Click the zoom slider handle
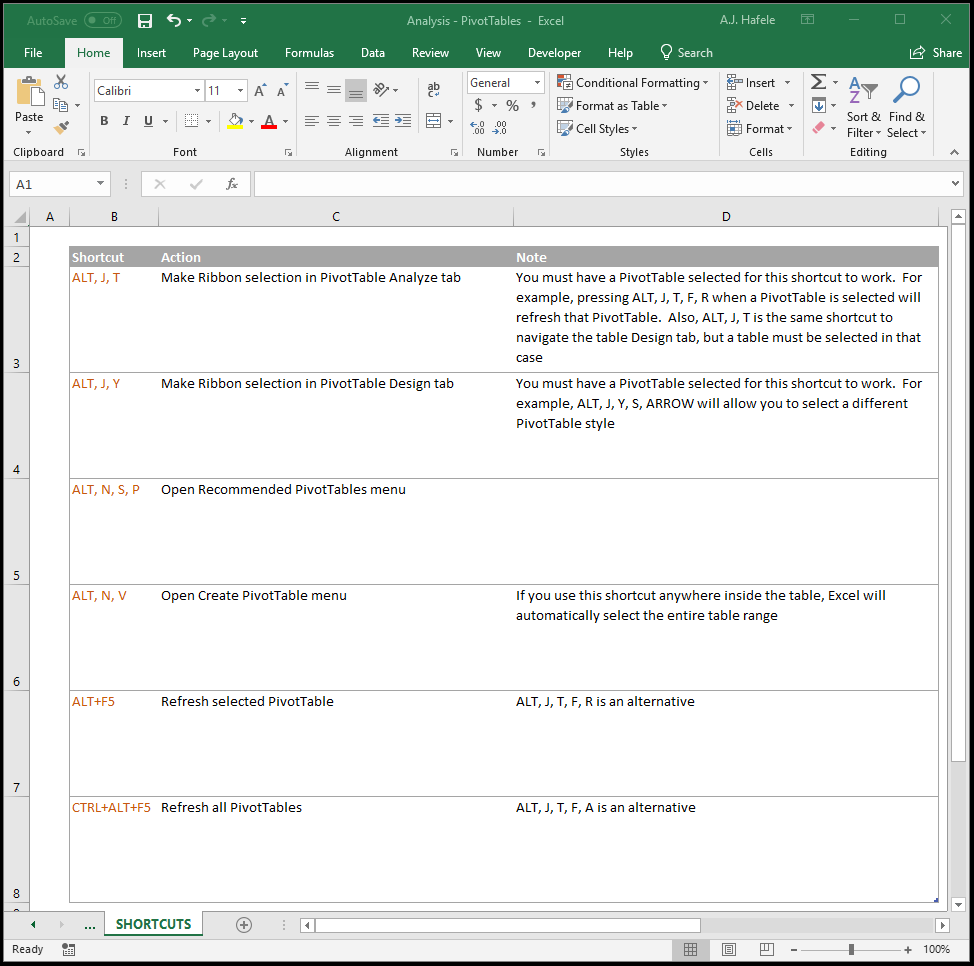Image resolution: width=974 pixels, height=966 pixels. point(851,949)
